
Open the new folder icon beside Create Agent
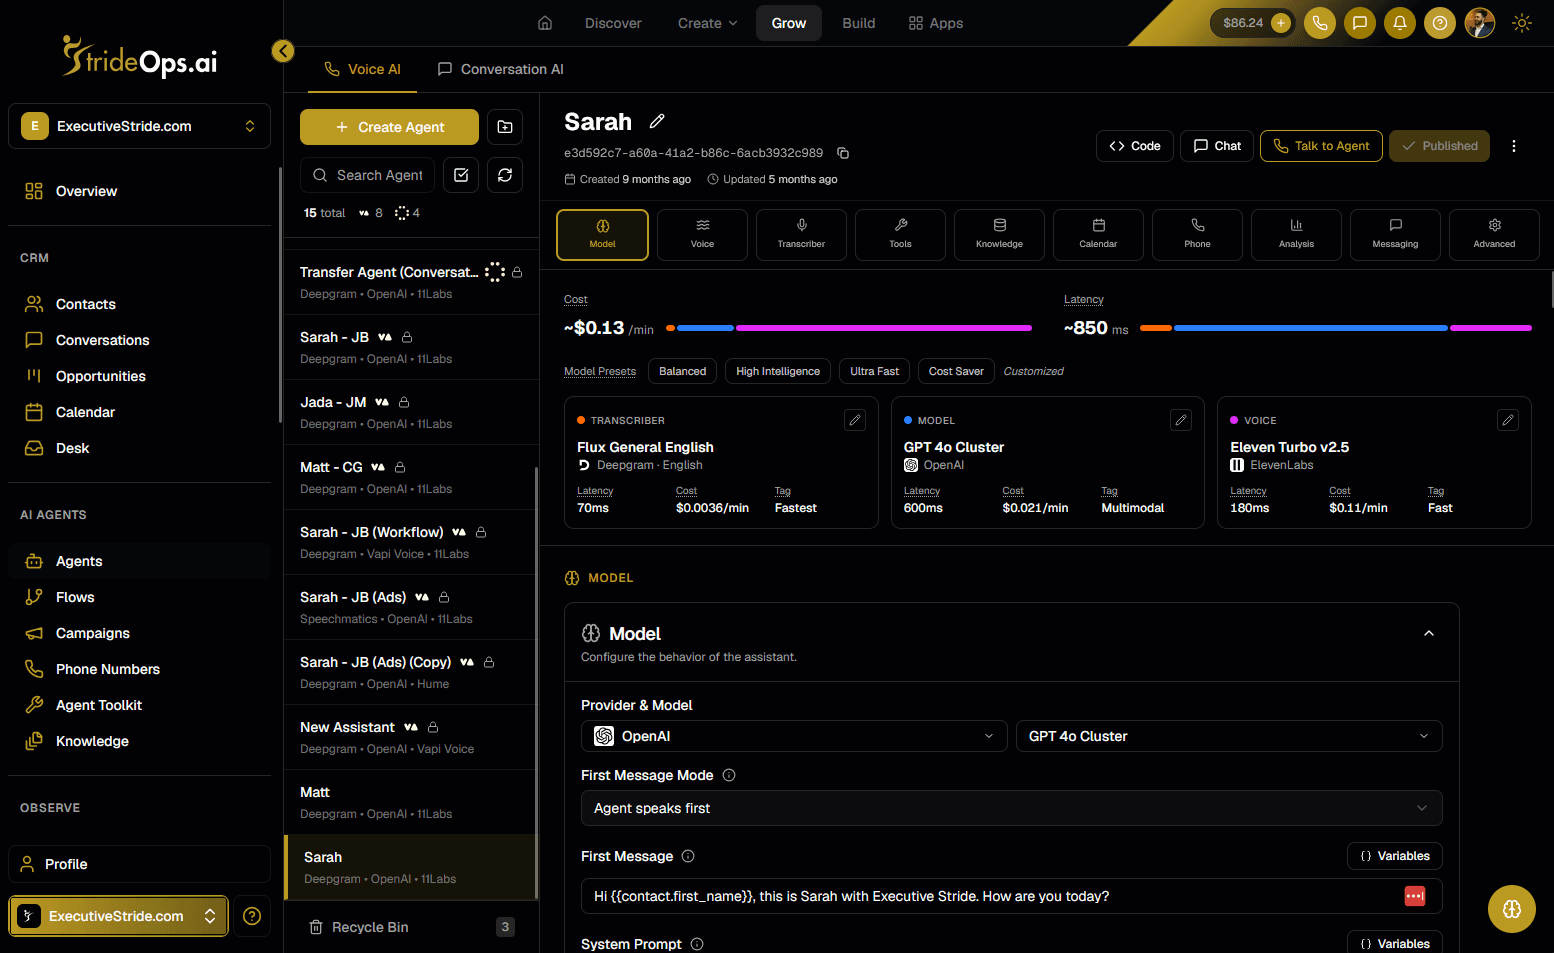point(505,127)
